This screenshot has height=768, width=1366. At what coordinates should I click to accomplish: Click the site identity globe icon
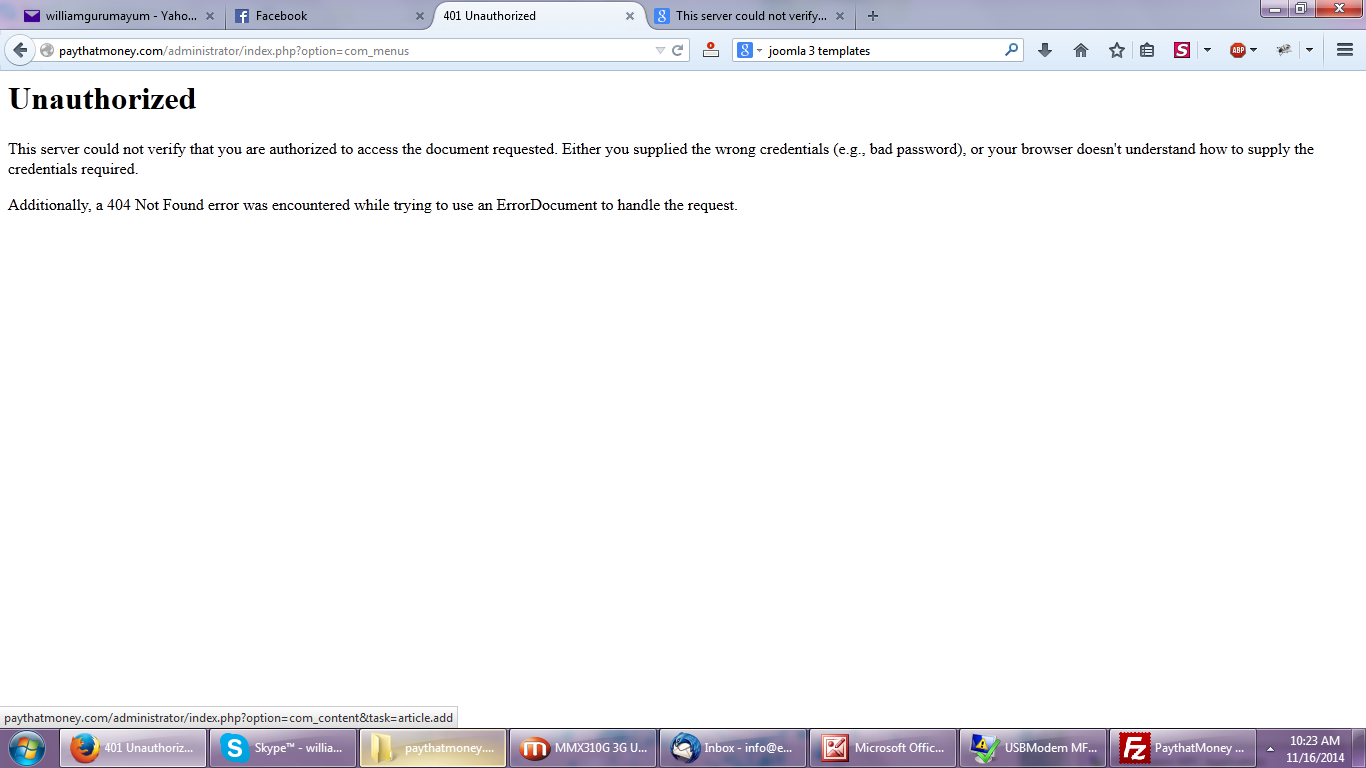(x=47, y=50)
